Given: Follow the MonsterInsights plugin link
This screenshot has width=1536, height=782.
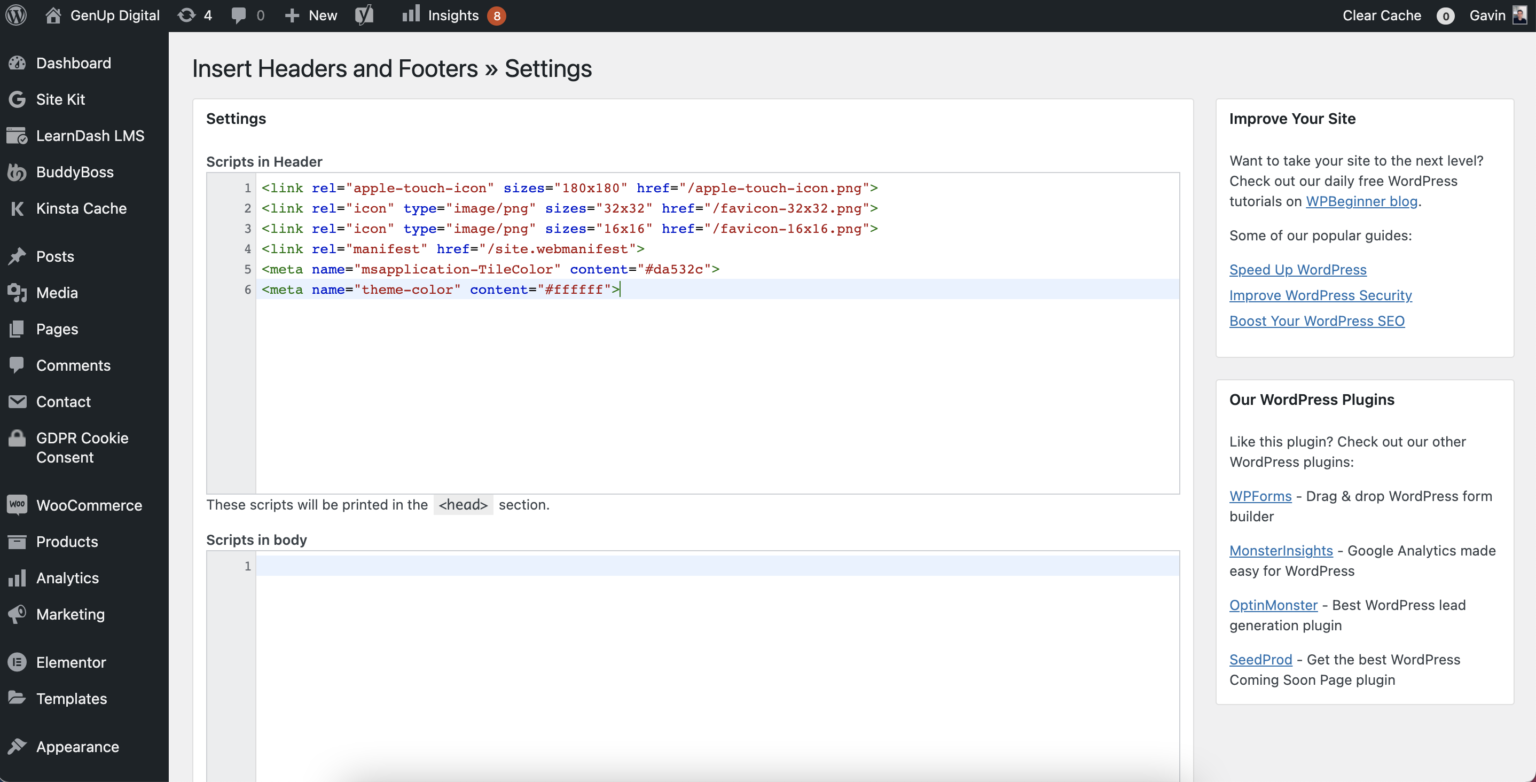Looking at the screenshot, I should point(1280,551).
